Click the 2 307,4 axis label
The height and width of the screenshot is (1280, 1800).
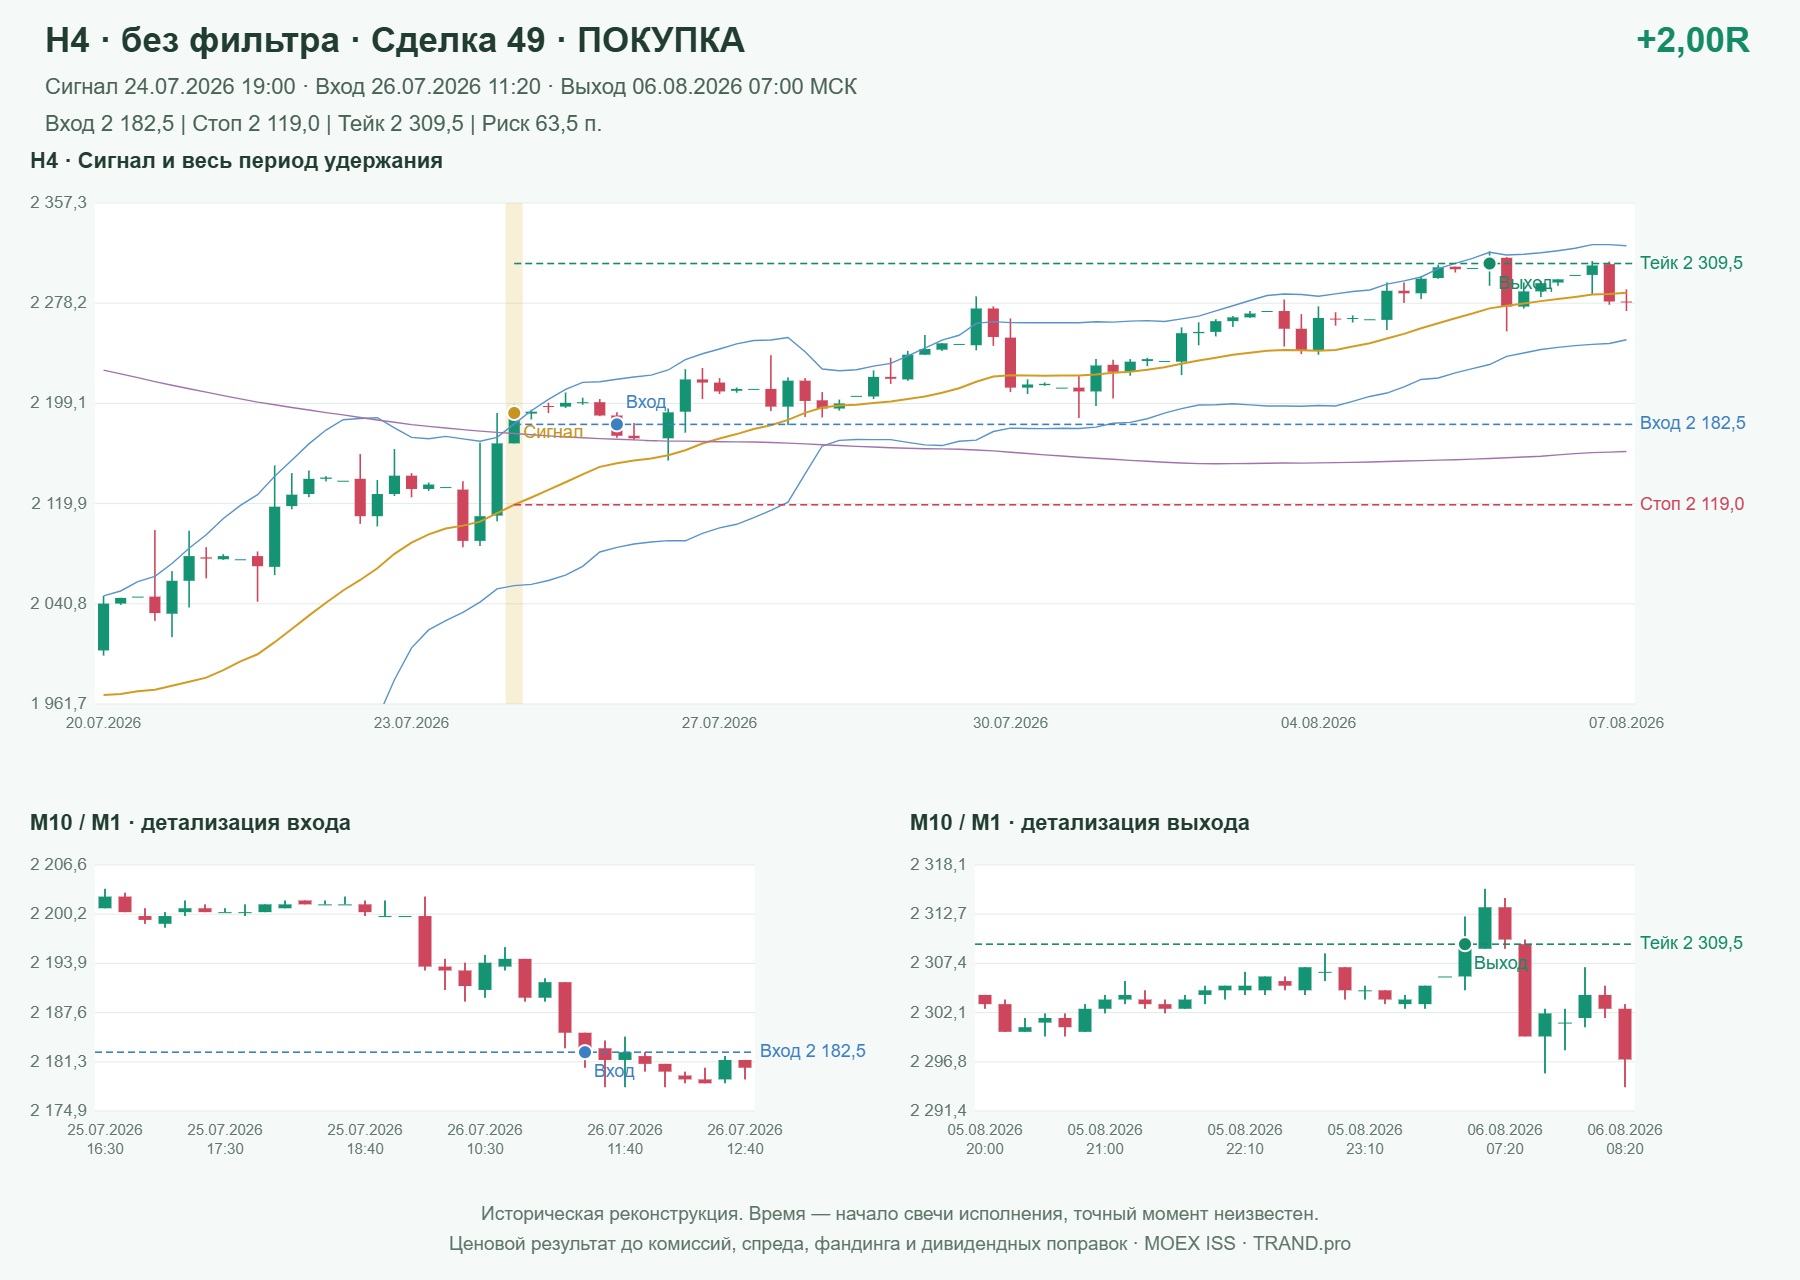[939, 963]
